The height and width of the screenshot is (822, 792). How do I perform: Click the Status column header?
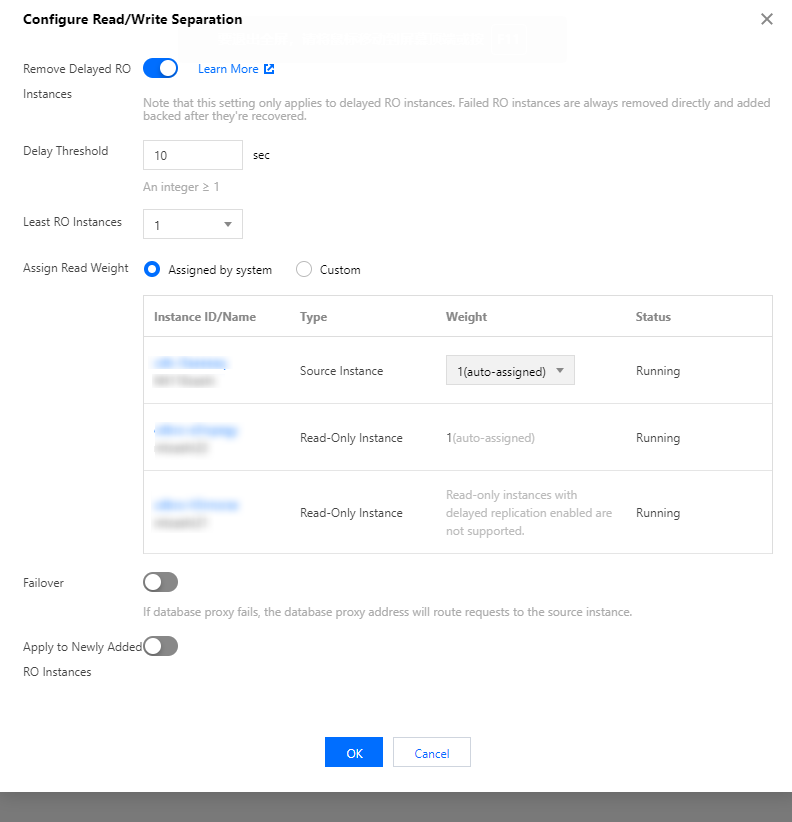(x=653, y=317)
